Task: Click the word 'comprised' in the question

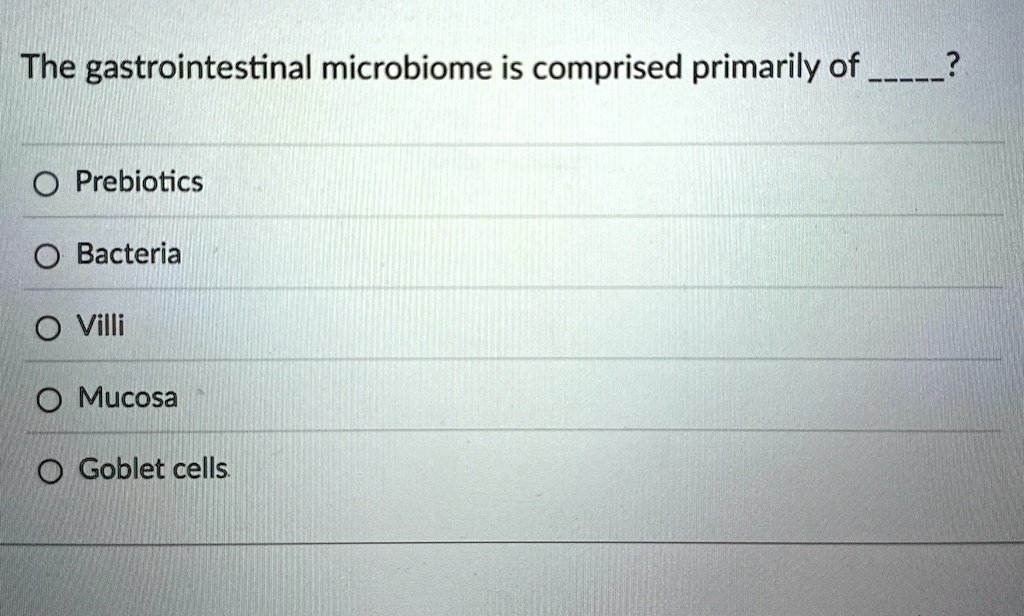Action: (607, 69)
